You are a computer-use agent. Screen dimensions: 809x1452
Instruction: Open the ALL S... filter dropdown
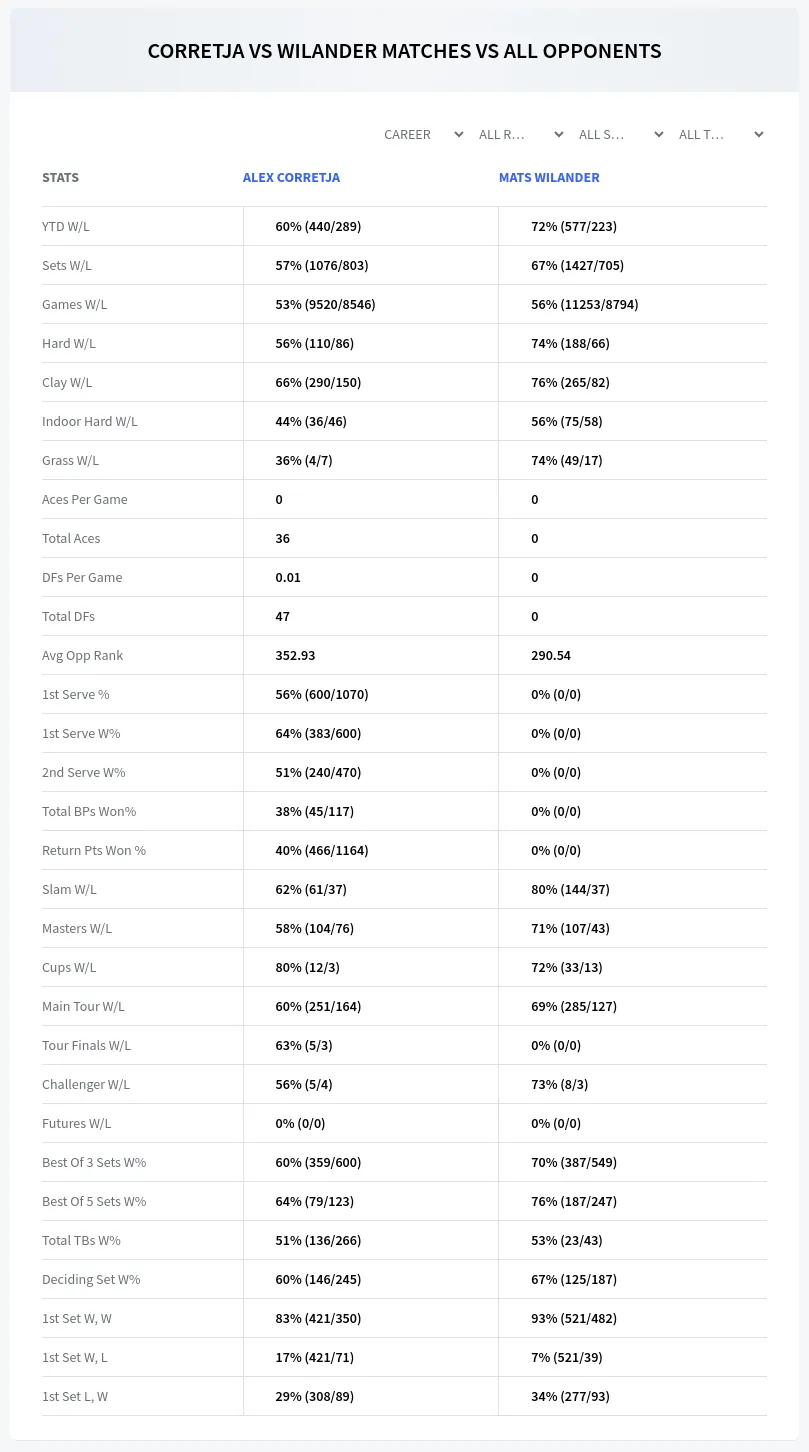coord(619,134)
